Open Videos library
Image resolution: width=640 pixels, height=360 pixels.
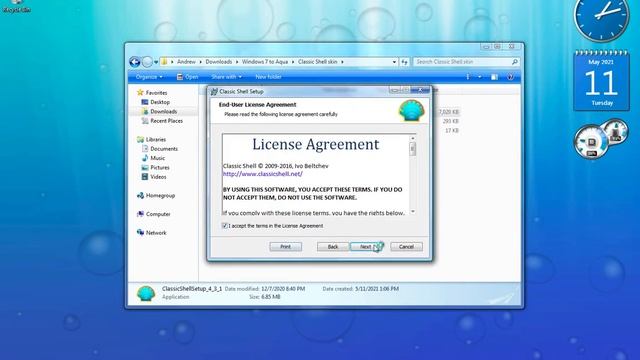click(158, 177)
